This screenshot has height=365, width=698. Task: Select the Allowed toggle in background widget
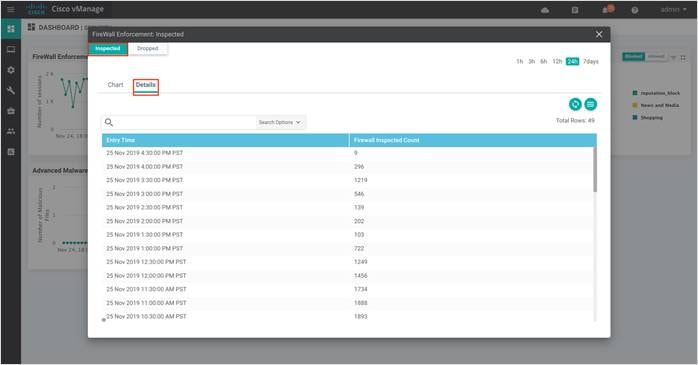(x=656, y=57)
